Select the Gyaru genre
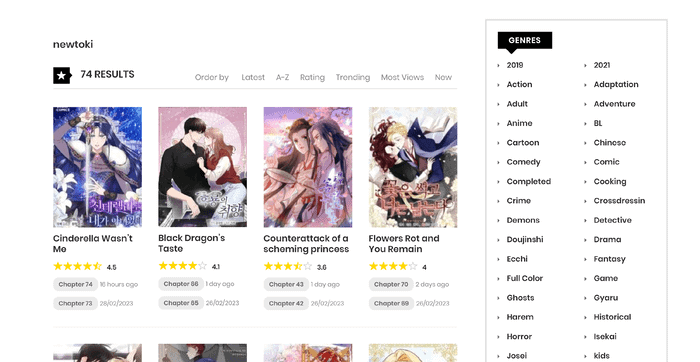 pyautogui.click(x=606, y=298)
